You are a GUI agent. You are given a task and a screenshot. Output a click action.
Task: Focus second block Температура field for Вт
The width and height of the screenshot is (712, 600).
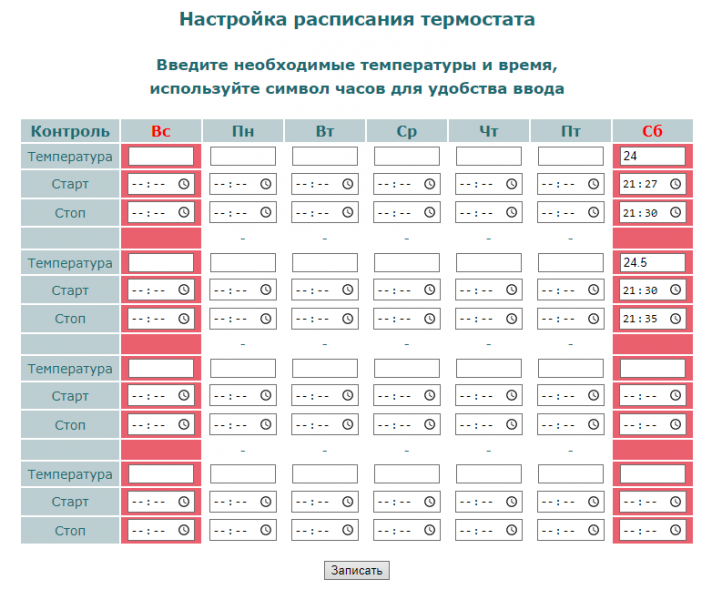[x=325, y=263]
